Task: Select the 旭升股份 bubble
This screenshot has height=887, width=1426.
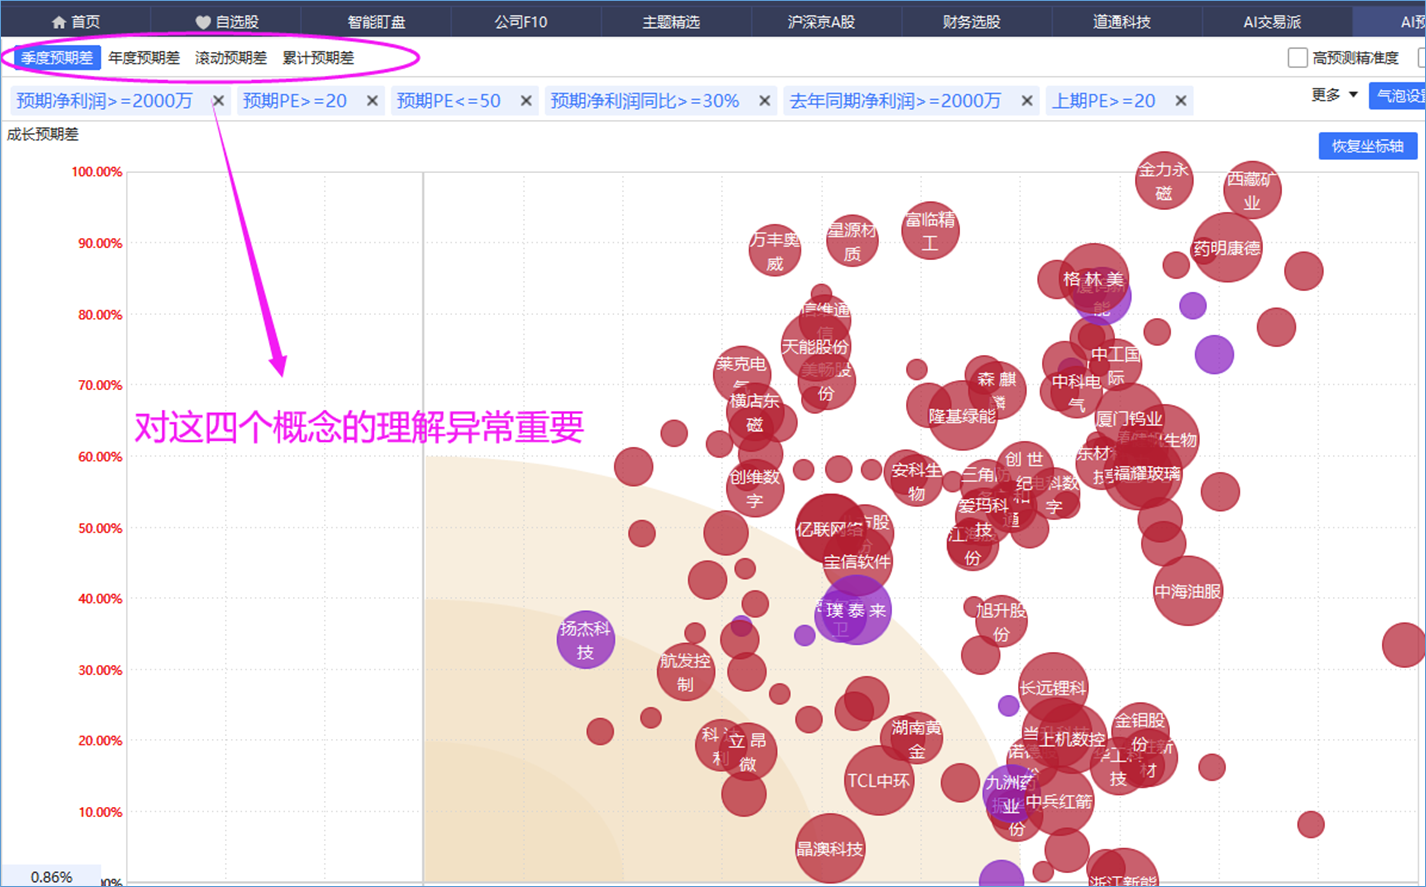Action: point(1001,620)
